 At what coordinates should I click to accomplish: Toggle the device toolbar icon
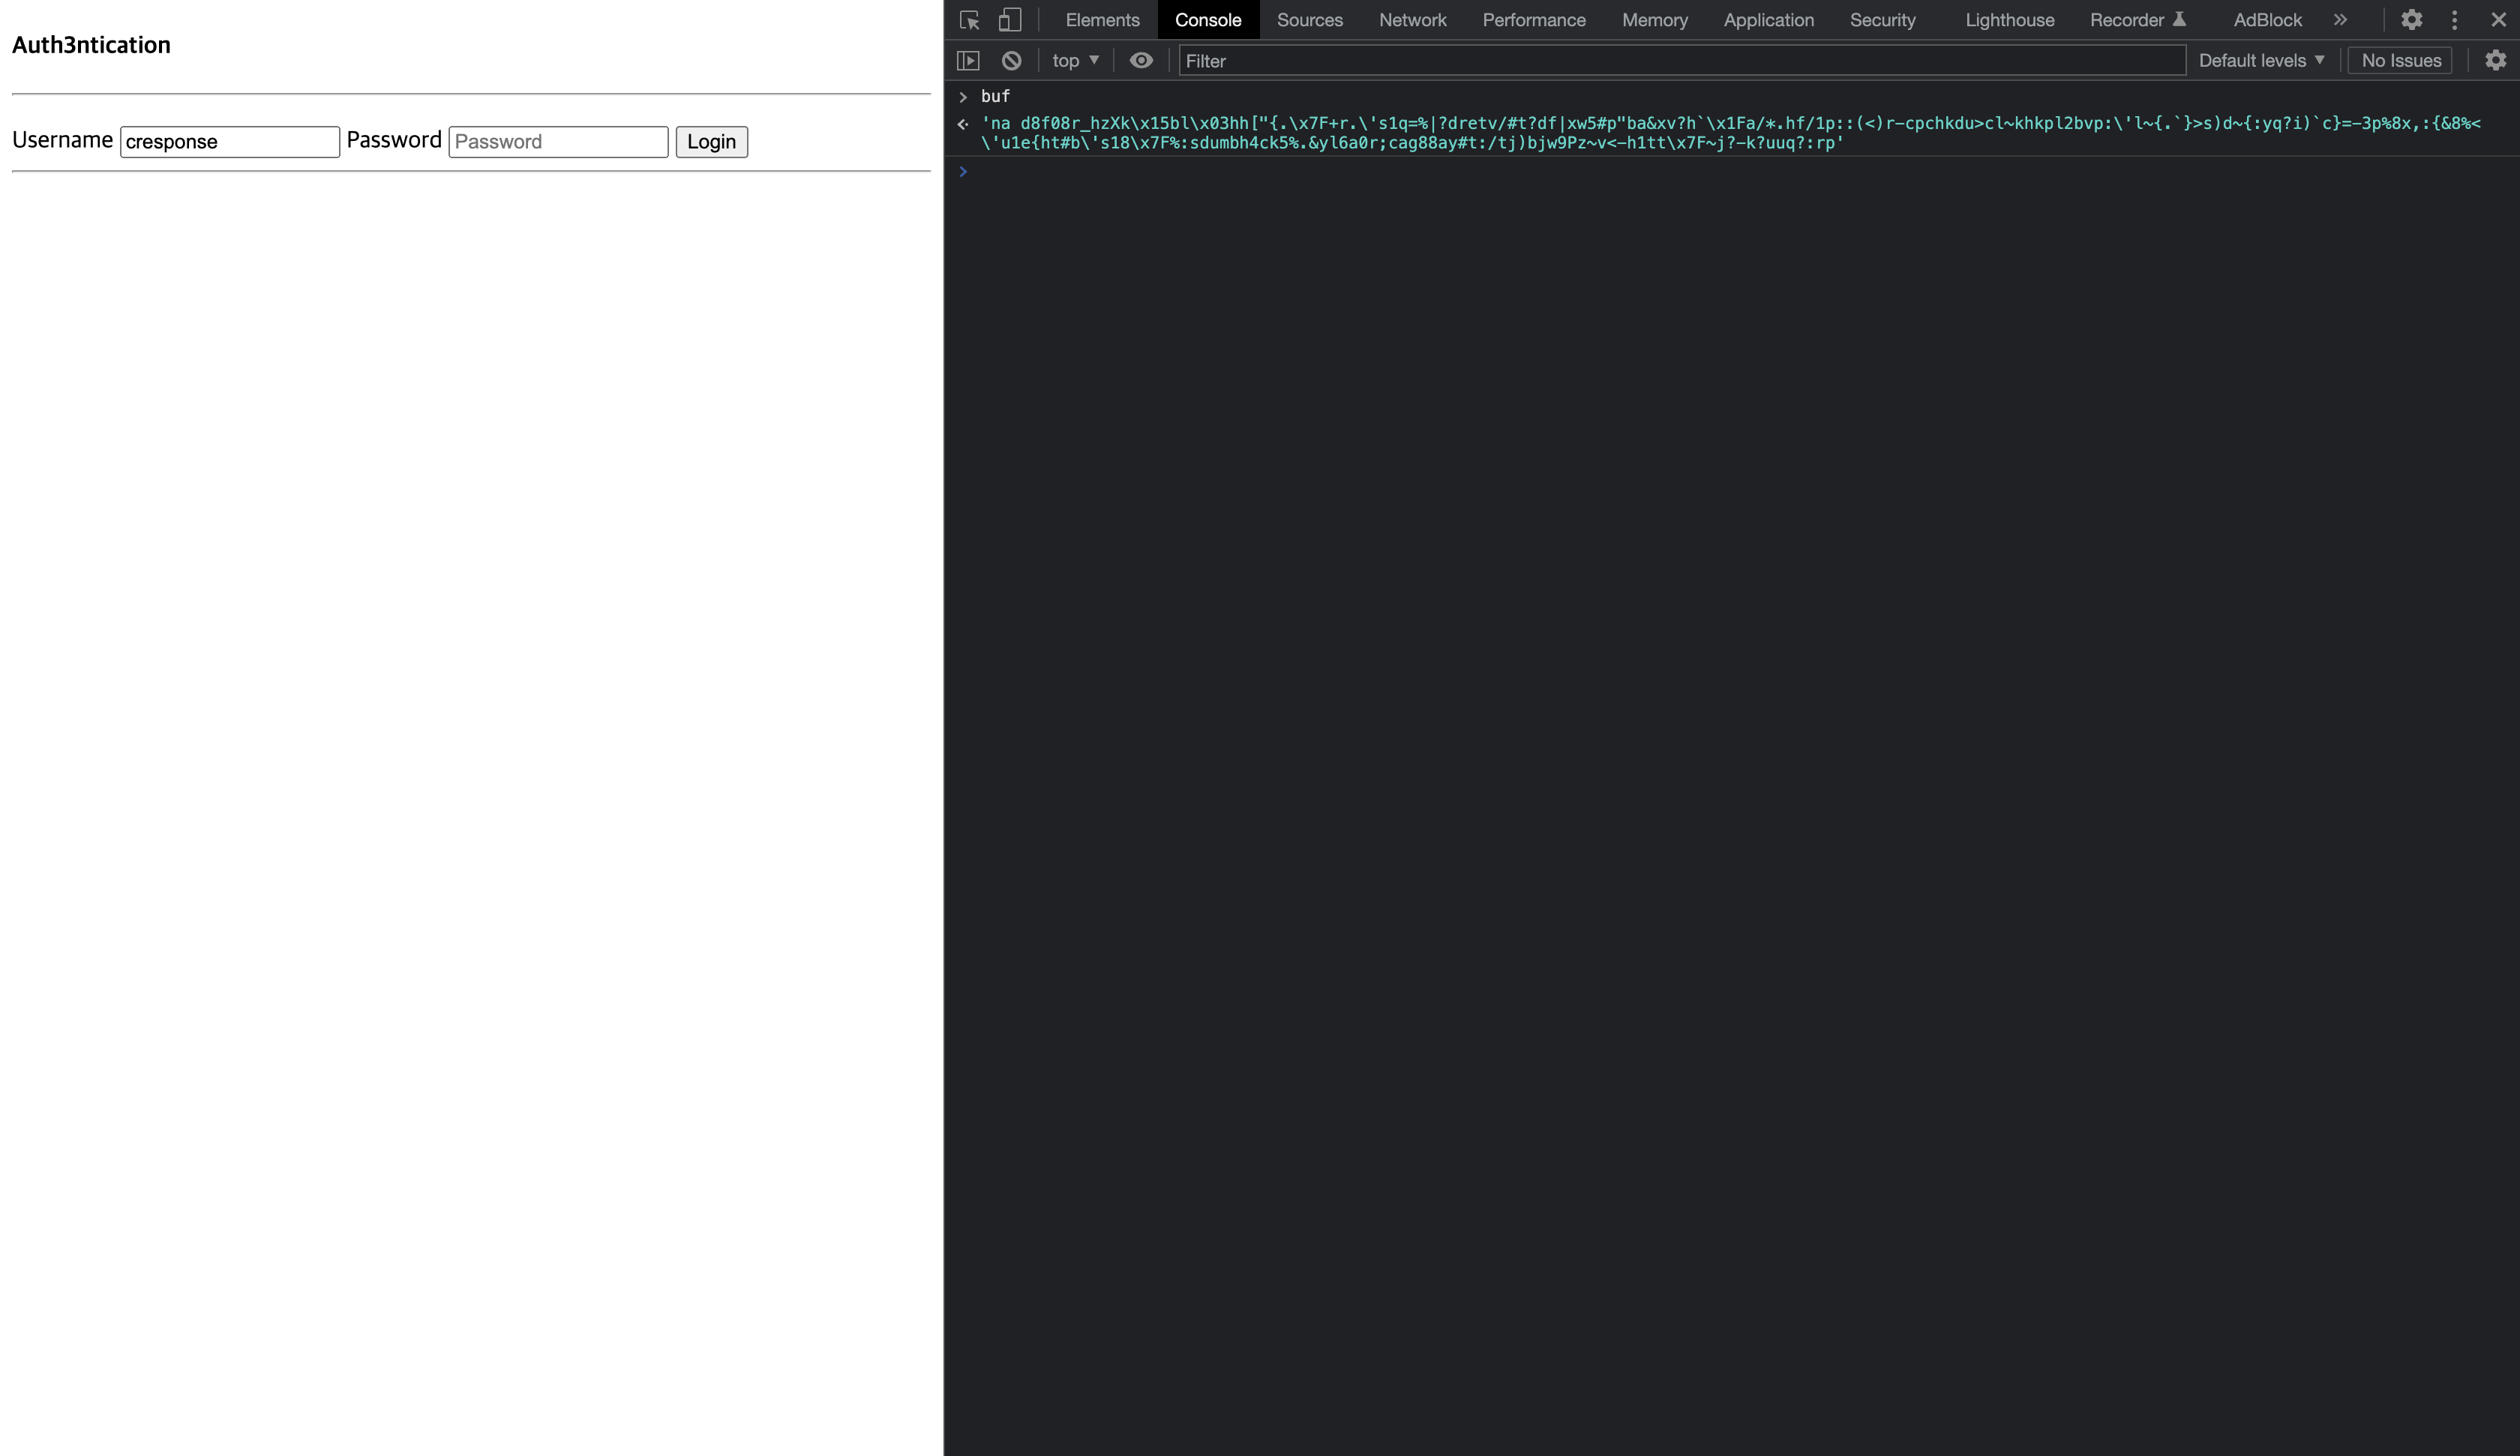[1010, 20]
